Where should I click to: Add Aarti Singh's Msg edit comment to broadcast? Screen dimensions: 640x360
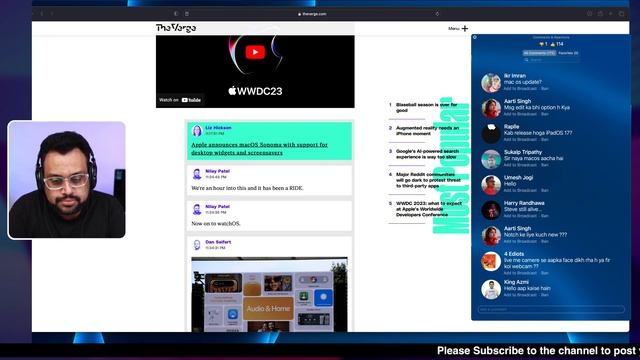click(x=520, y=114)
